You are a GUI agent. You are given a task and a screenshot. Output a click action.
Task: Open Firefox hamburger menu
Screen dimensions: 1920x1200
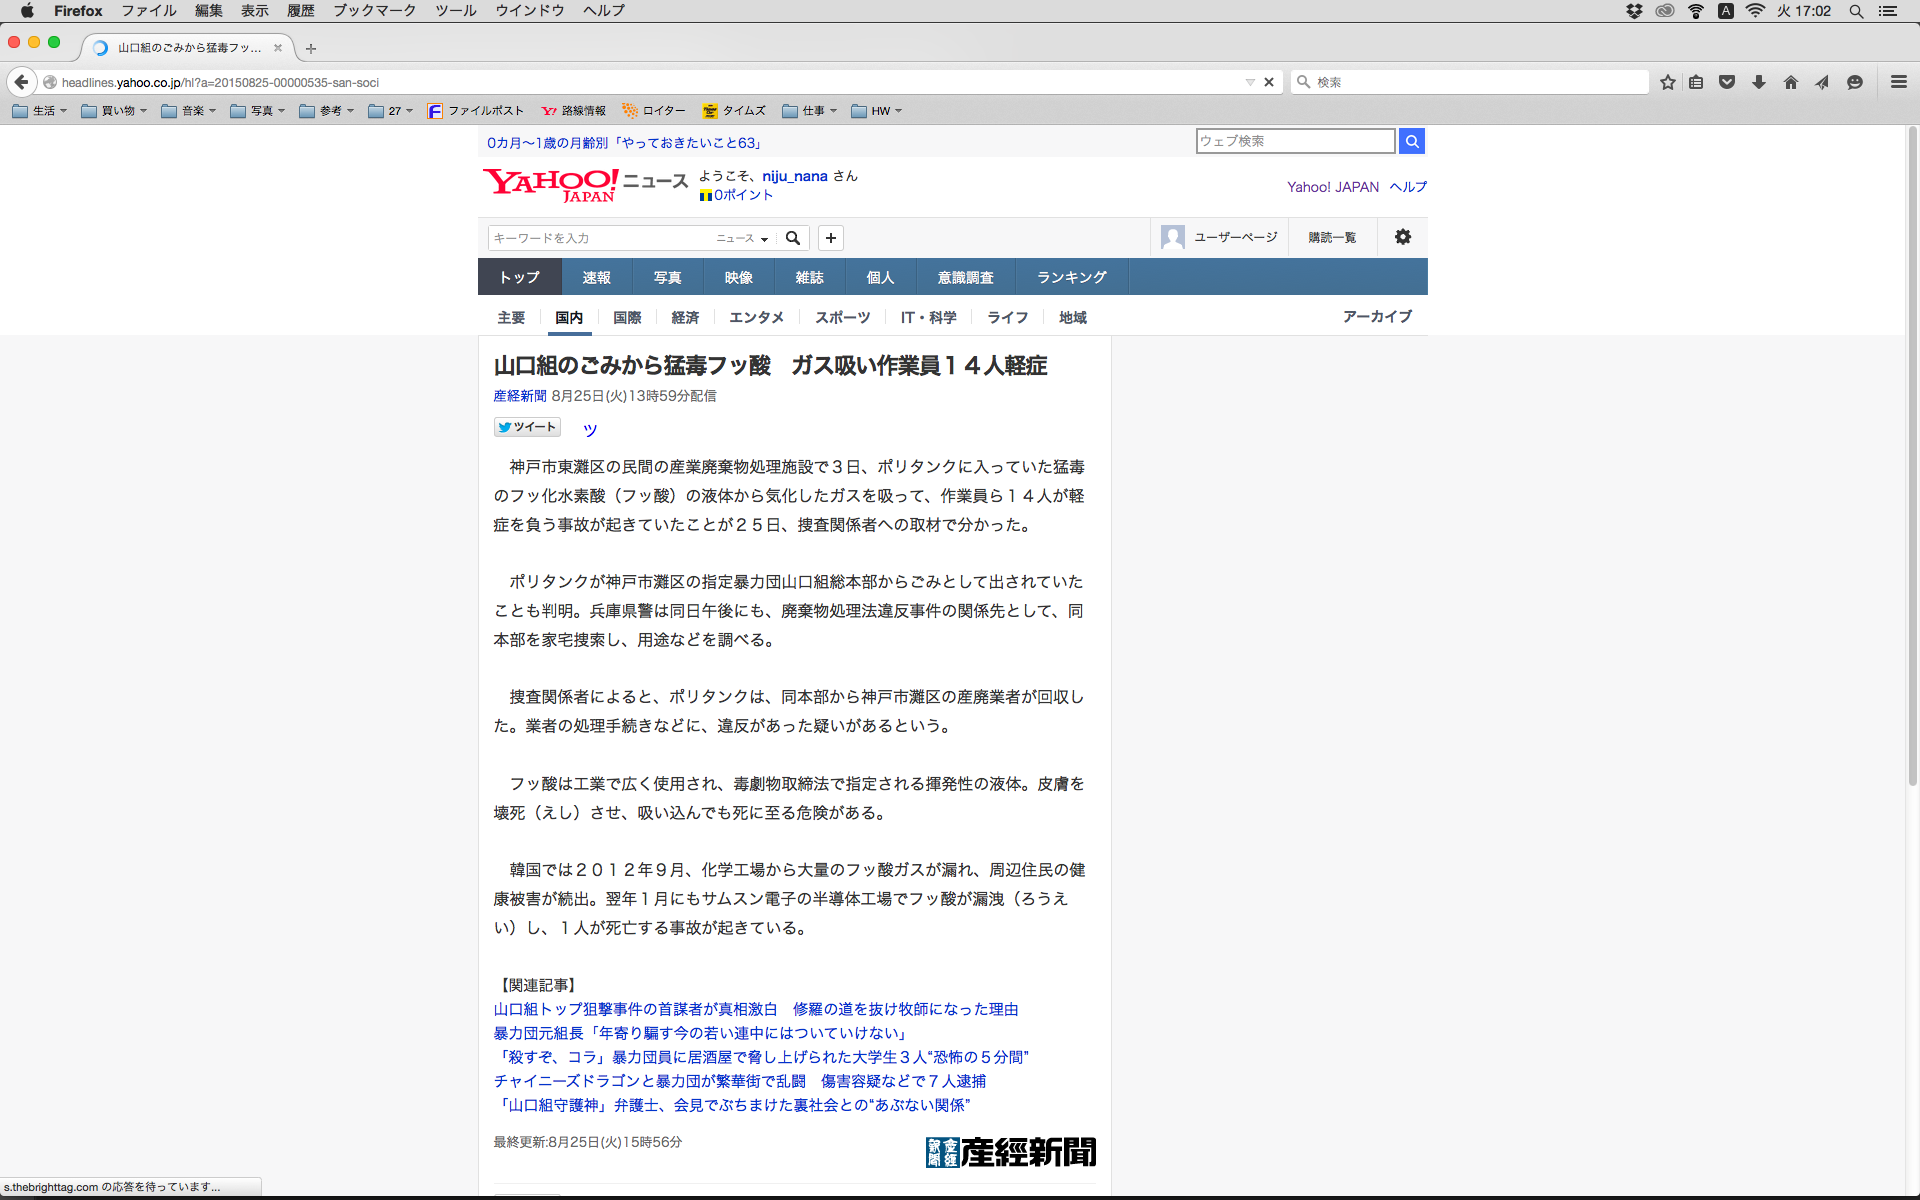1899,82
